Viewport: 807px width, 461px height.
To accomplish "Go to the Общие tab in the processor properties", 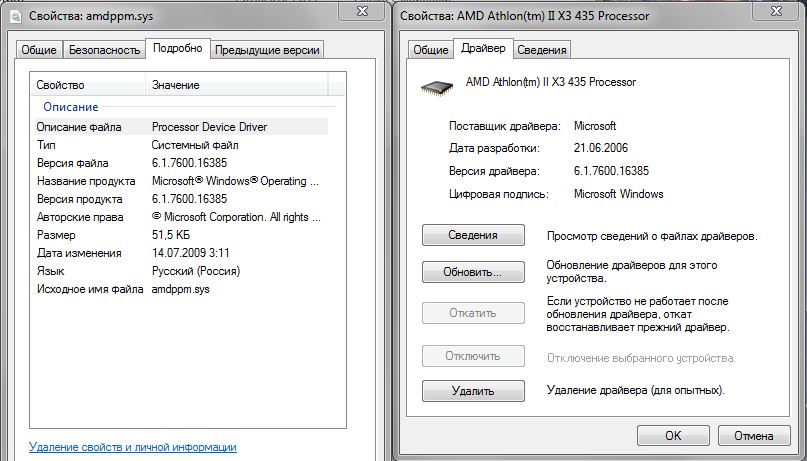I will [x=430, y=50].
